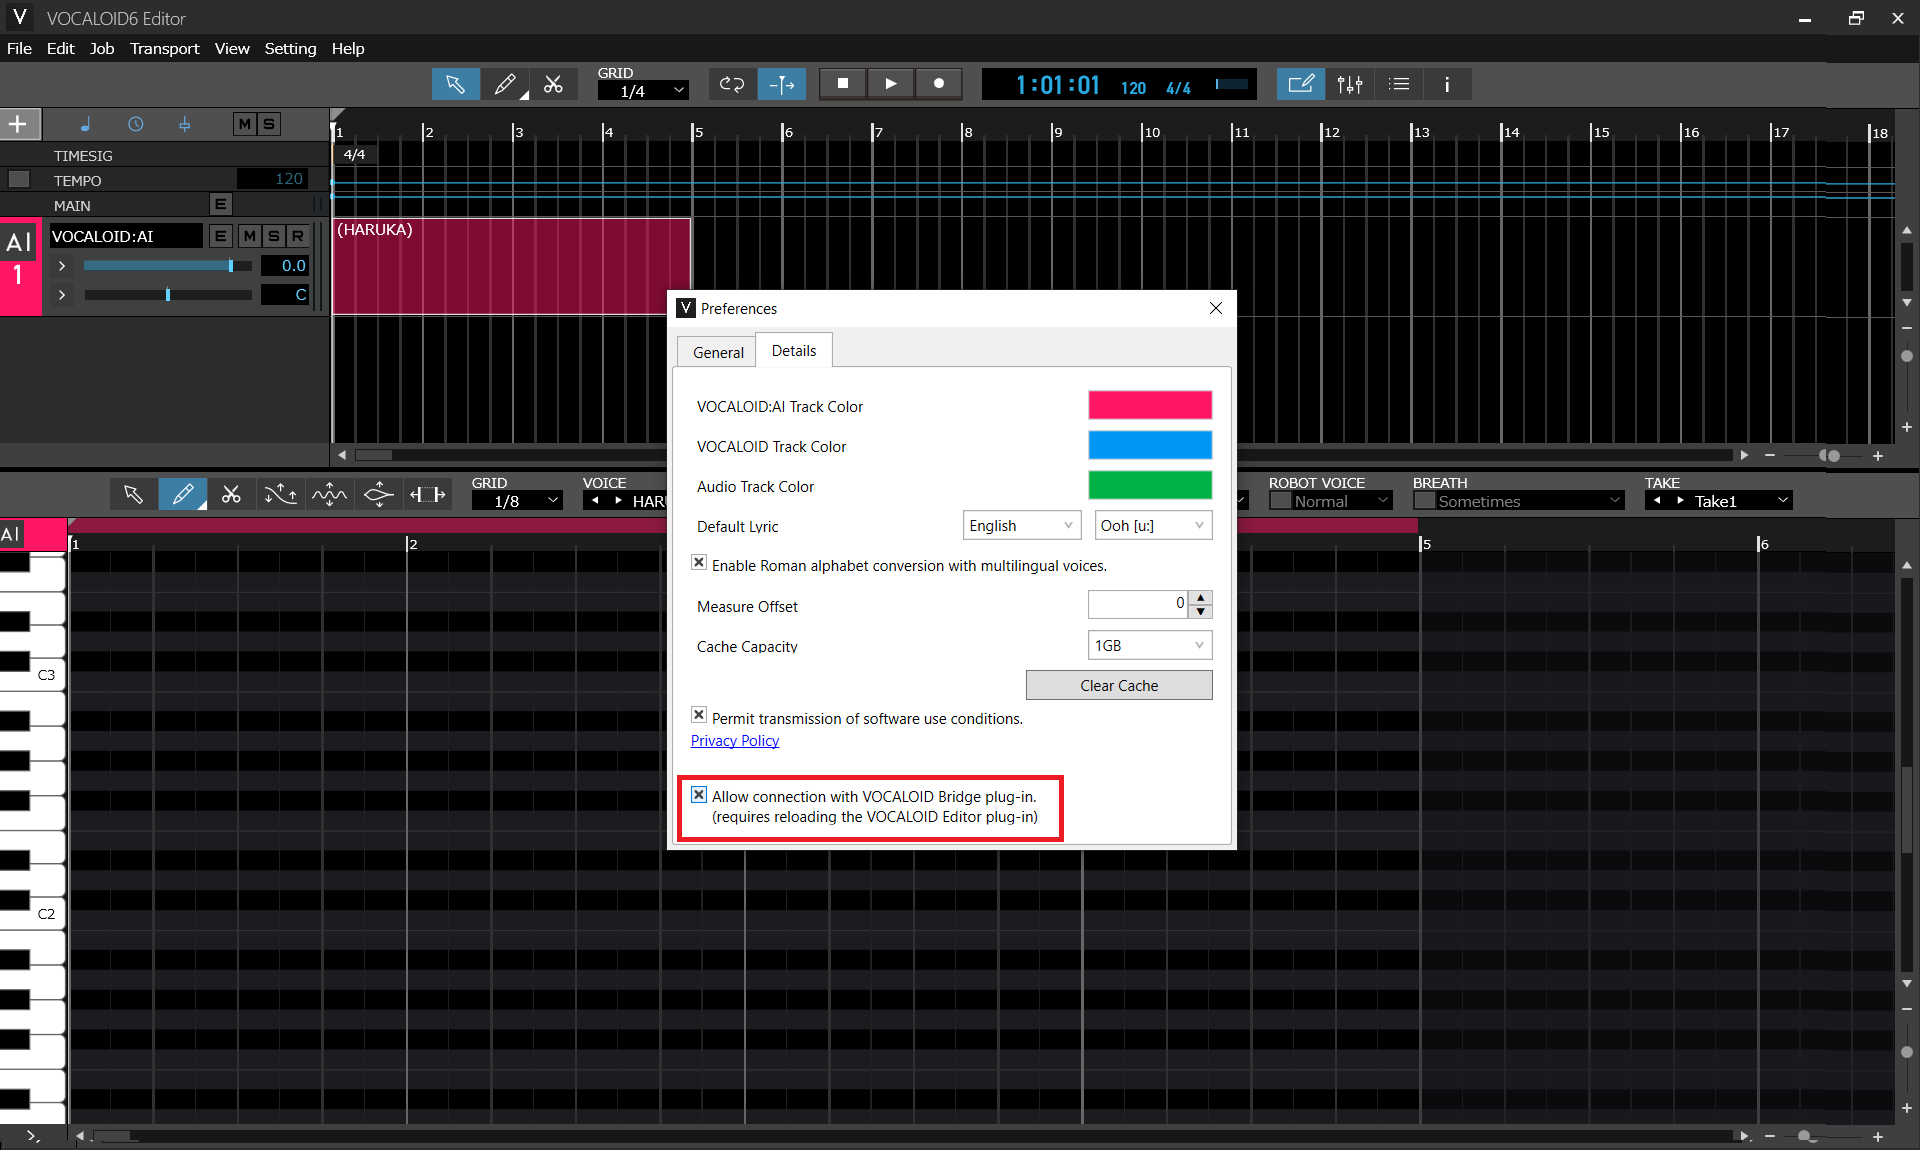1920x1150 pixels.
Task: Click the clock icon in track header
Action: coord(135,124)
